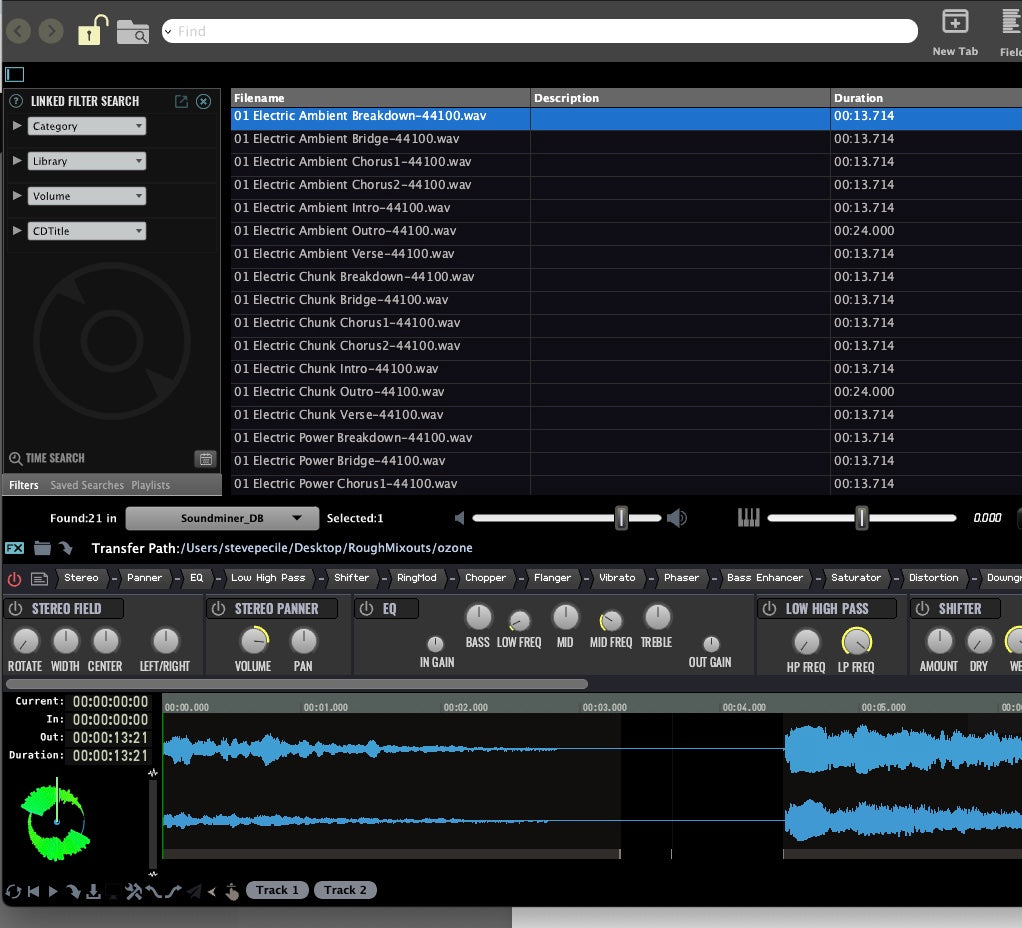Open the Soundminer_DB database dropdown
The height and width of the screenshot is (928, 1022).
tap(222, 518)
